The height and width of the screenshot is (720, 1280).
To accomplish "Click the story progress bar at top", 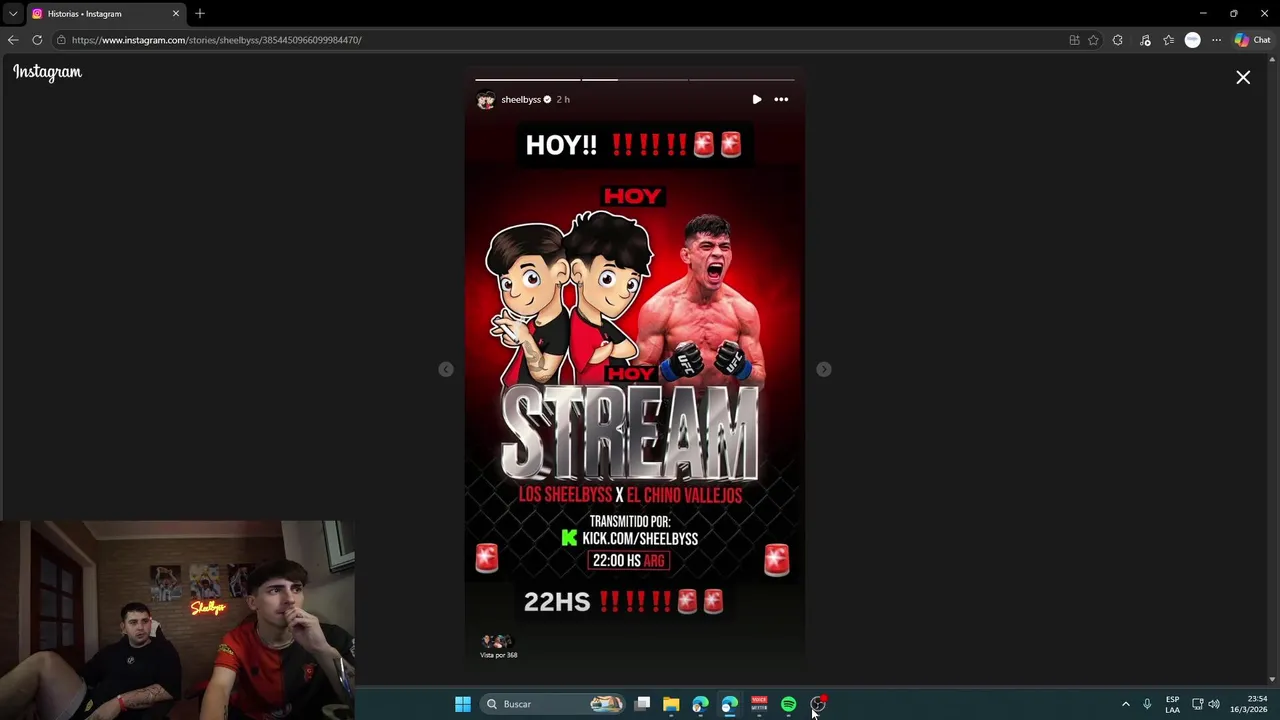I will (635, 79).
